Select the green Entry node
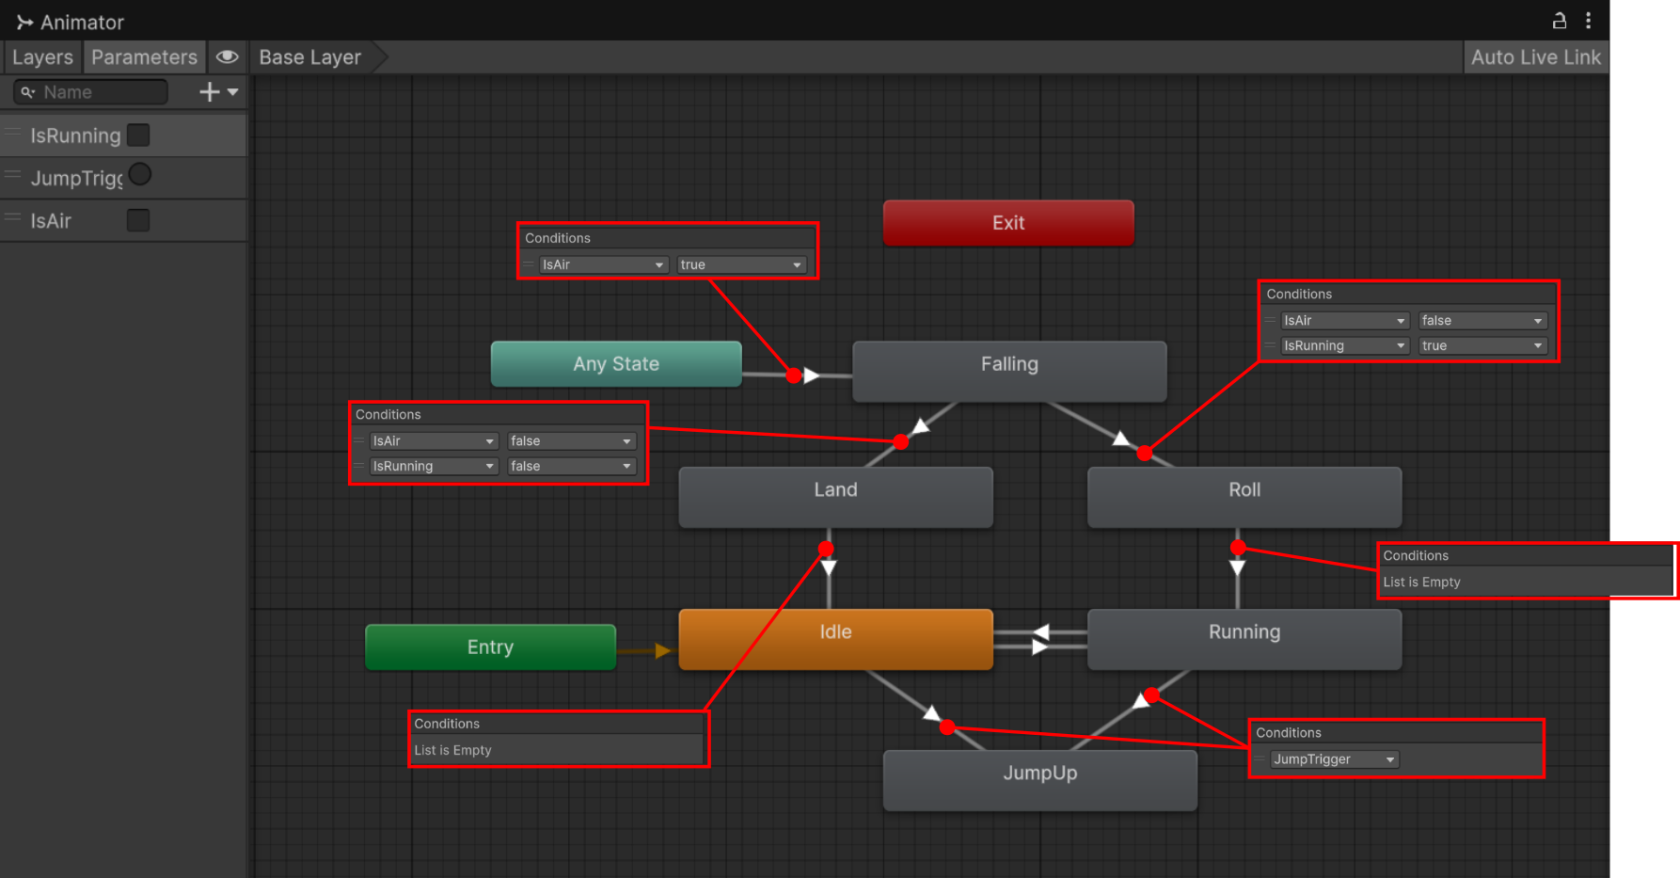Image resolution: width=1680 pixels, height=878 pixels. pyautogui.click(x=490, y=647)
